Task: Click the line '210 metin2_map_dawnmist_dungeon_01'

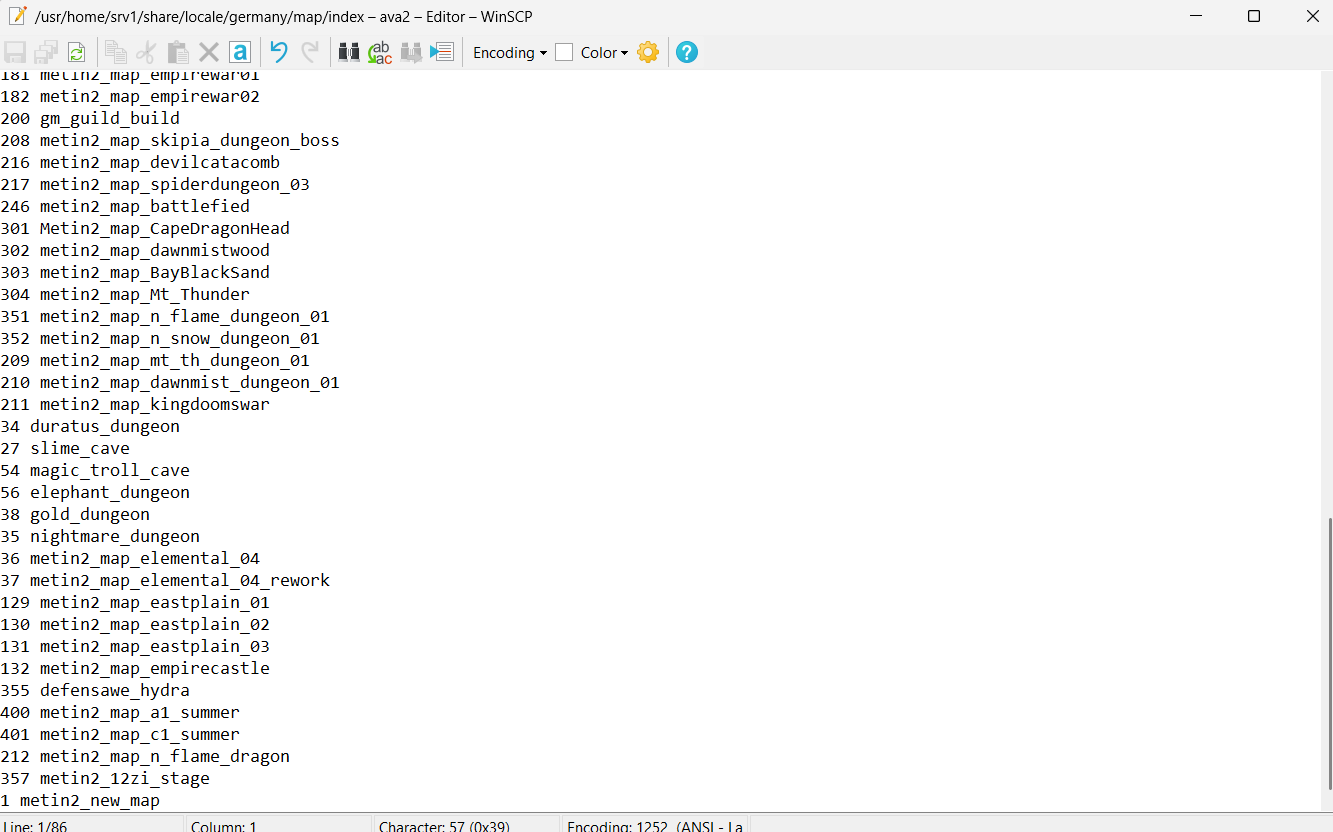Action: (x=170, y=382)
